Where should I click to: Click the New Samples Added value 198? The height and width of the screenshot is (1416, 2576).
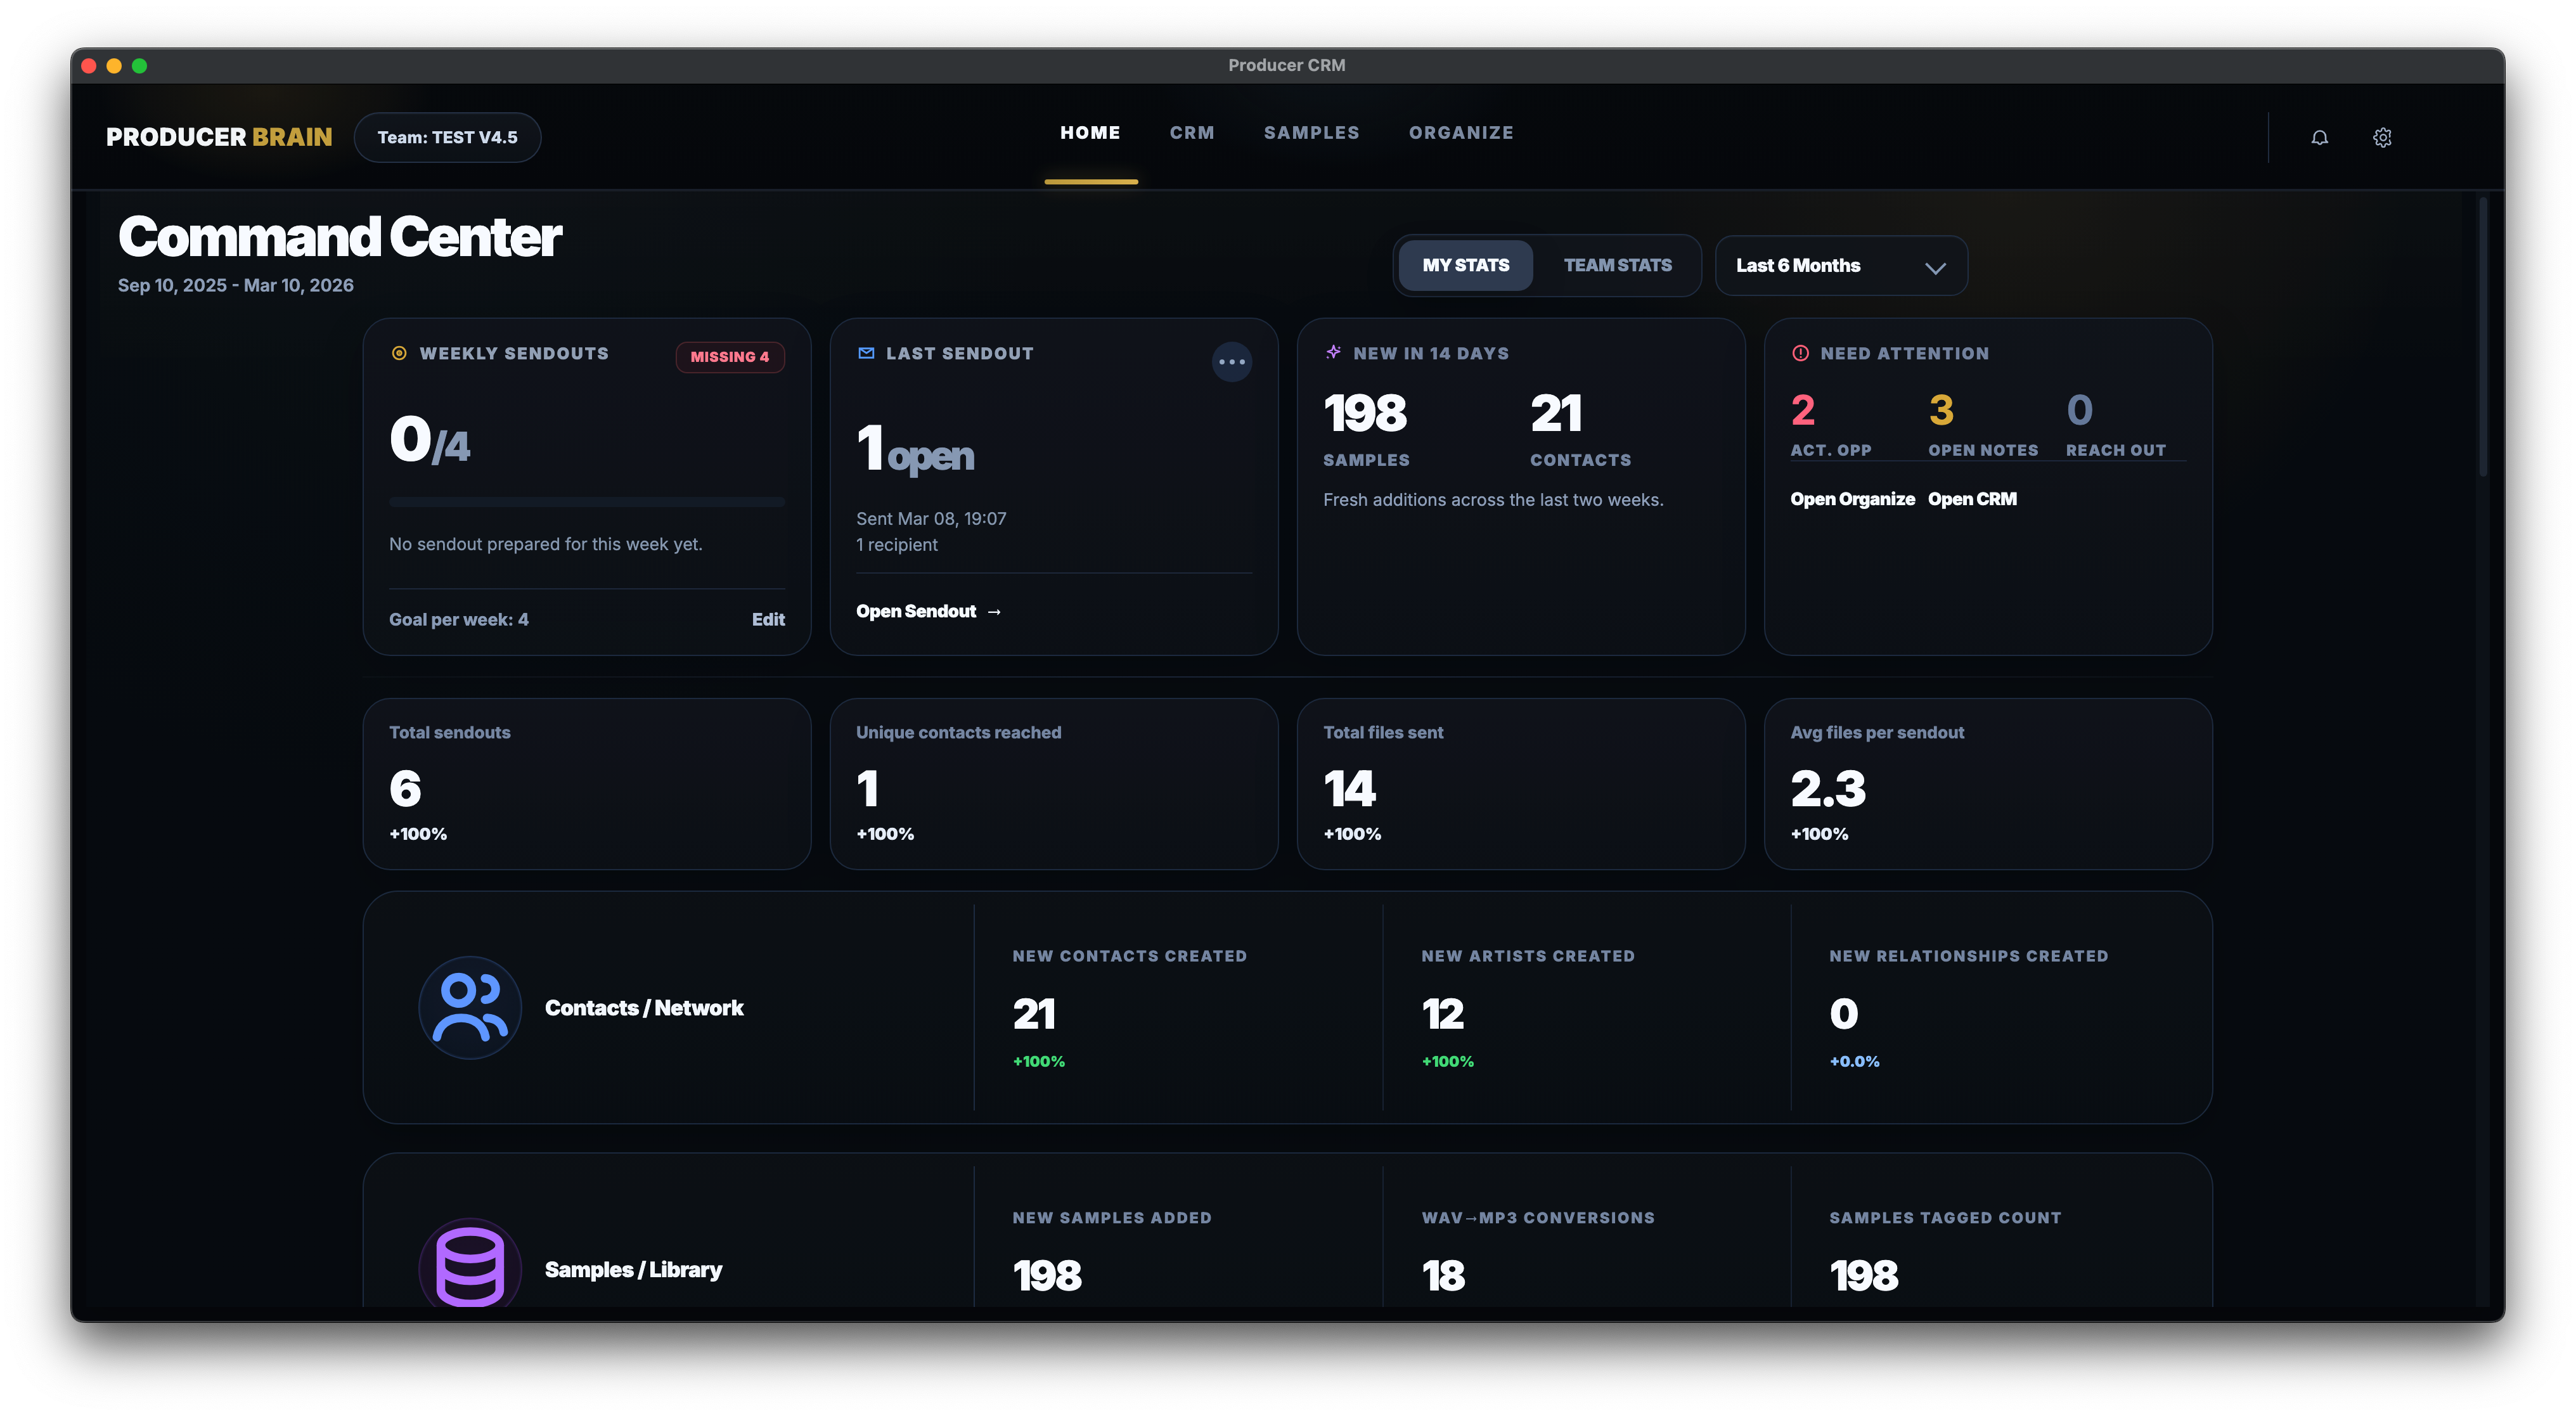click(1047, 1275)
